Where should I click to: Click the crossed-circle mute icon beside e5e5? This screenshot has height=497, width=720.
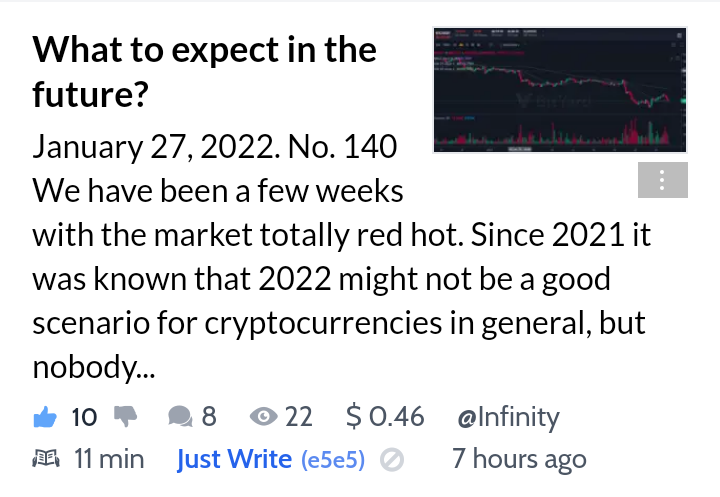click(x=392, y=460)
